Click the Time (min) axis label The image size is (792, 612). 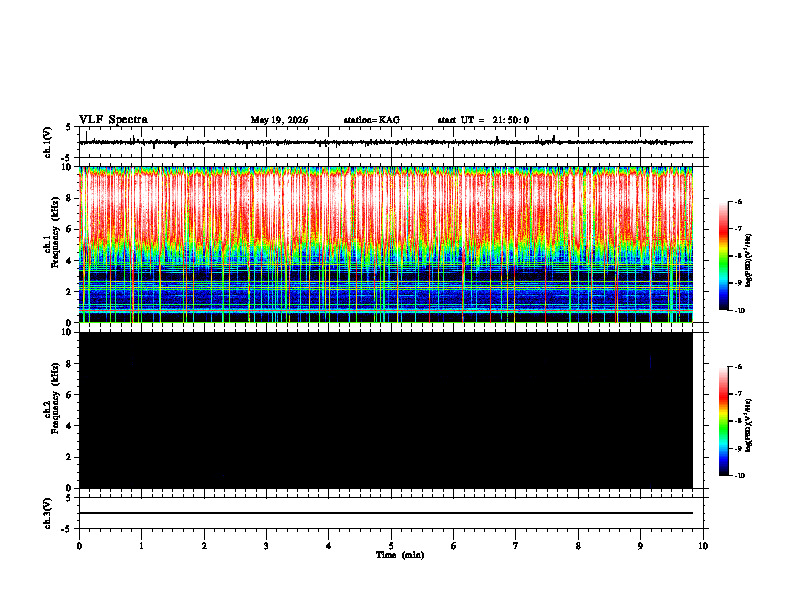pos(400,555)
